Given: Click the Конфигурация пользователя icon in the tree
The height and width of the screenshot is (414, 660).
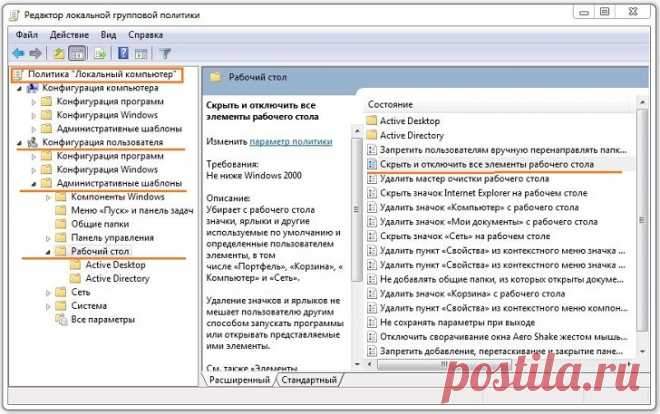Looking at the screenshot, I should 33,142.
